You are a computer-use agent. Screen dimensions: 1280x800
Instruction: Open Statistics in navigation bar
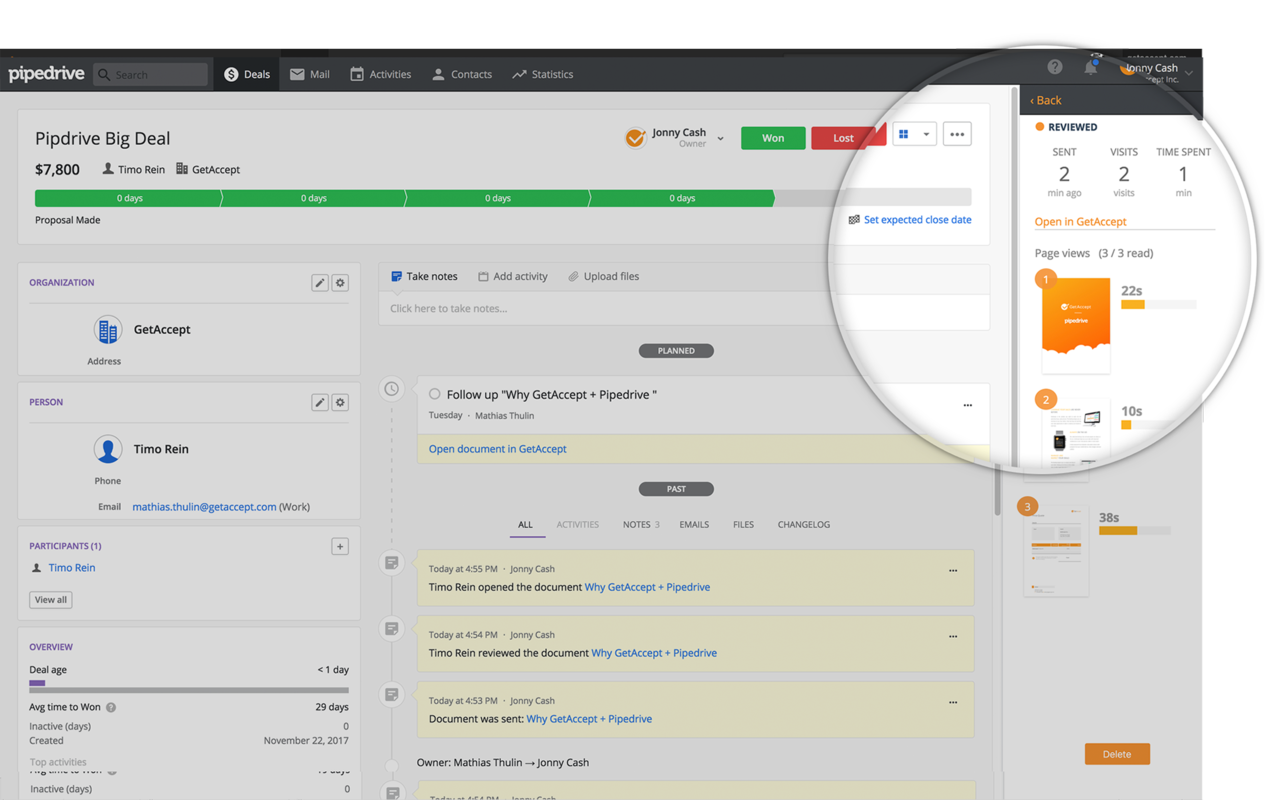pos(543,74)
